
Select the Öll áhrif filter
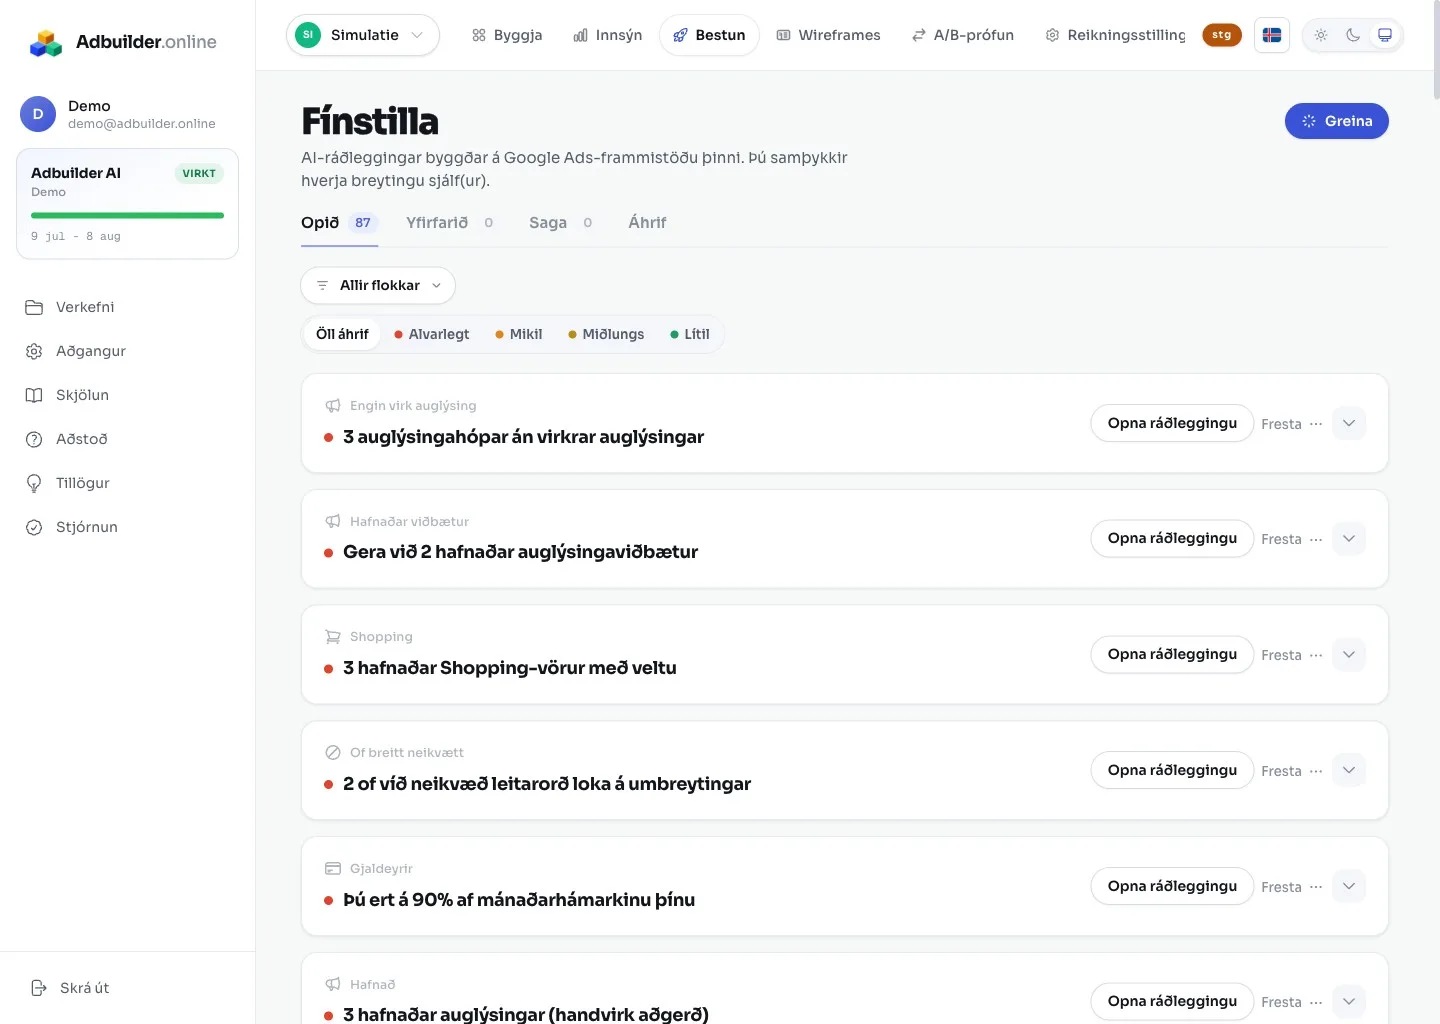342,334
